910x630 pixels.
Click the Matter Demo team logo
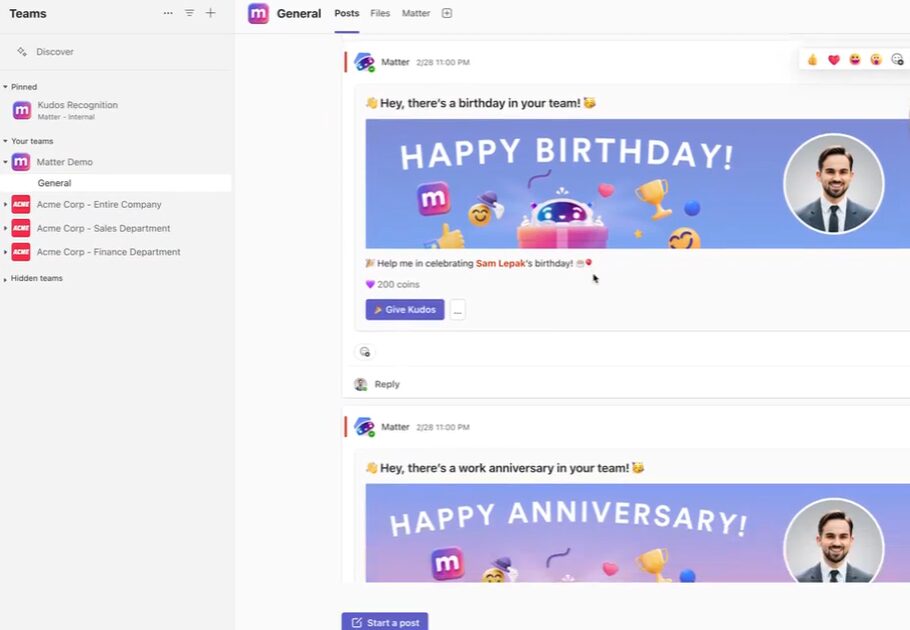click(x=21, y=162)
